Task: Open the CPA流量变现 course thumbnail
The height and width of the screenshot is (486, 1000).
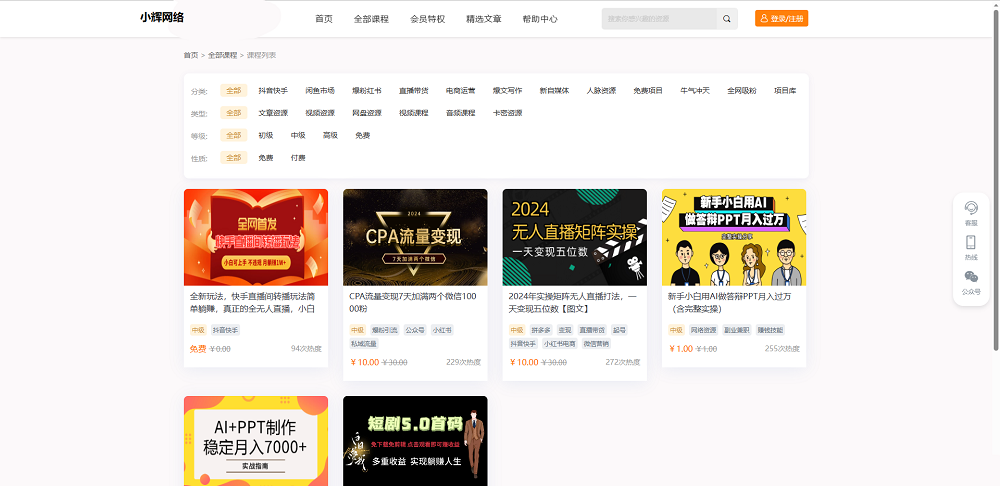Action: point(415,237)
